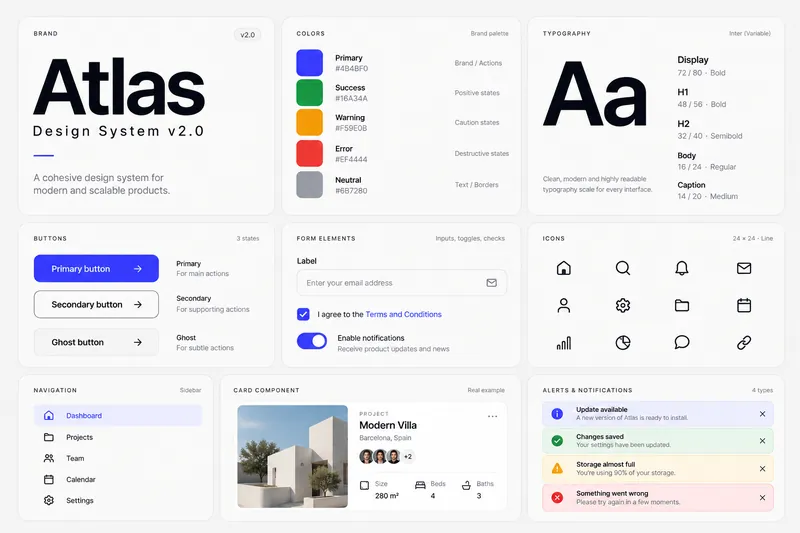Screen dimensions: 800x533
Task: Click the Modern Villa title
Action: 388,425
